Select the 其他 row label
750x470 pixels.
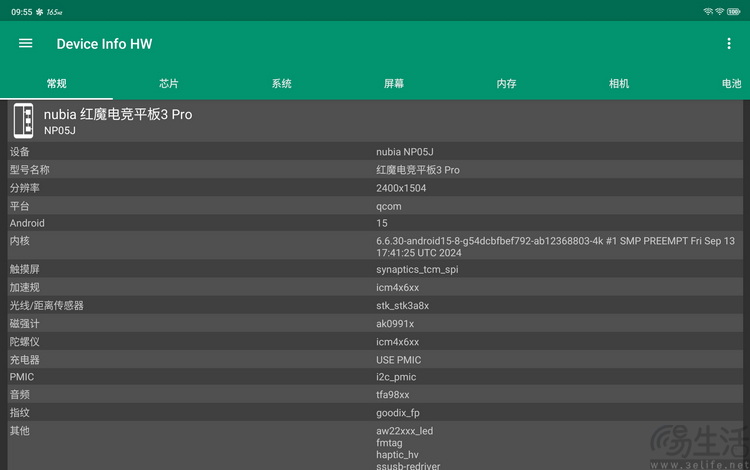20,431
